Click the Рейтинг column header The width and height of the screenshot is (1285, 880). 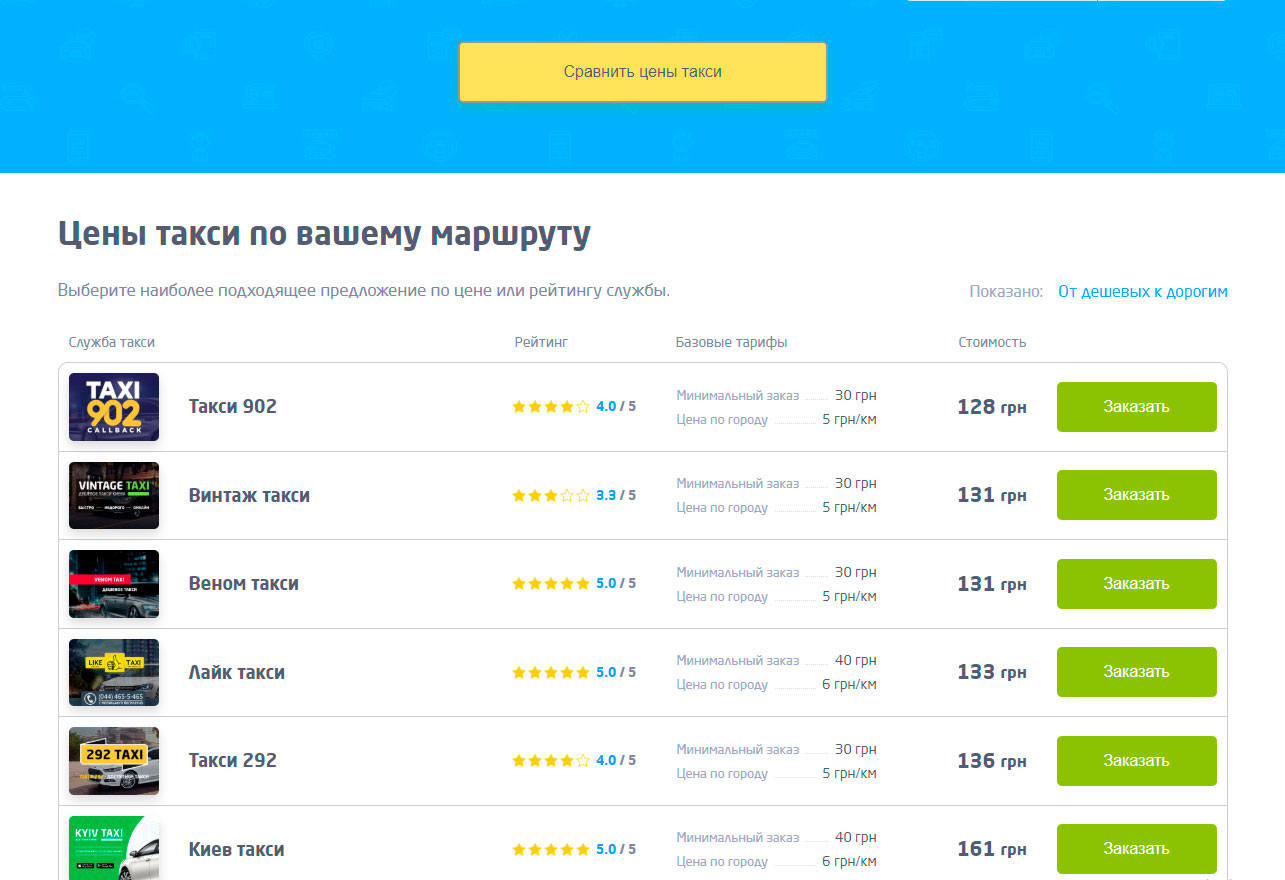click(541, 342)
